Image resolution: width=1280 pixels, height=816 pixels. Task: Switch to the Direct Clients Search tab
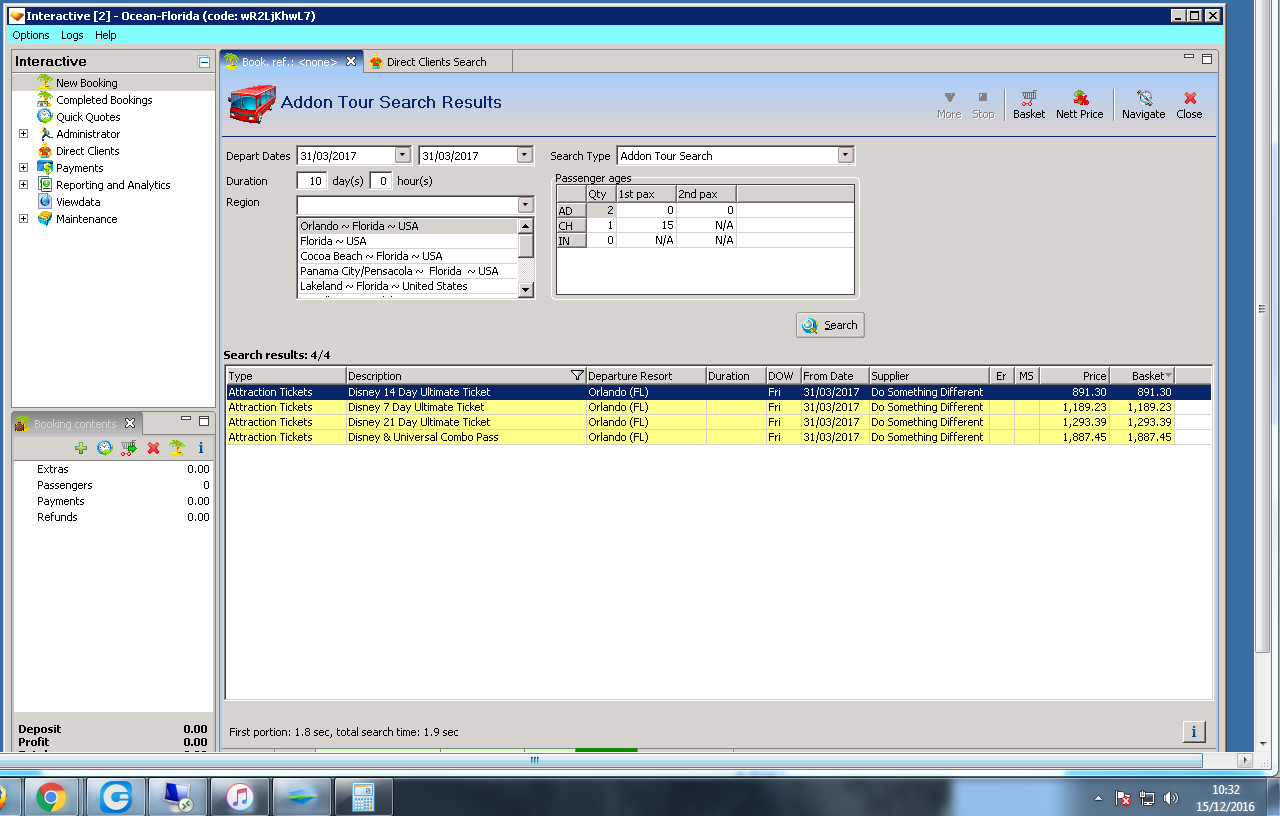[436, 62]
